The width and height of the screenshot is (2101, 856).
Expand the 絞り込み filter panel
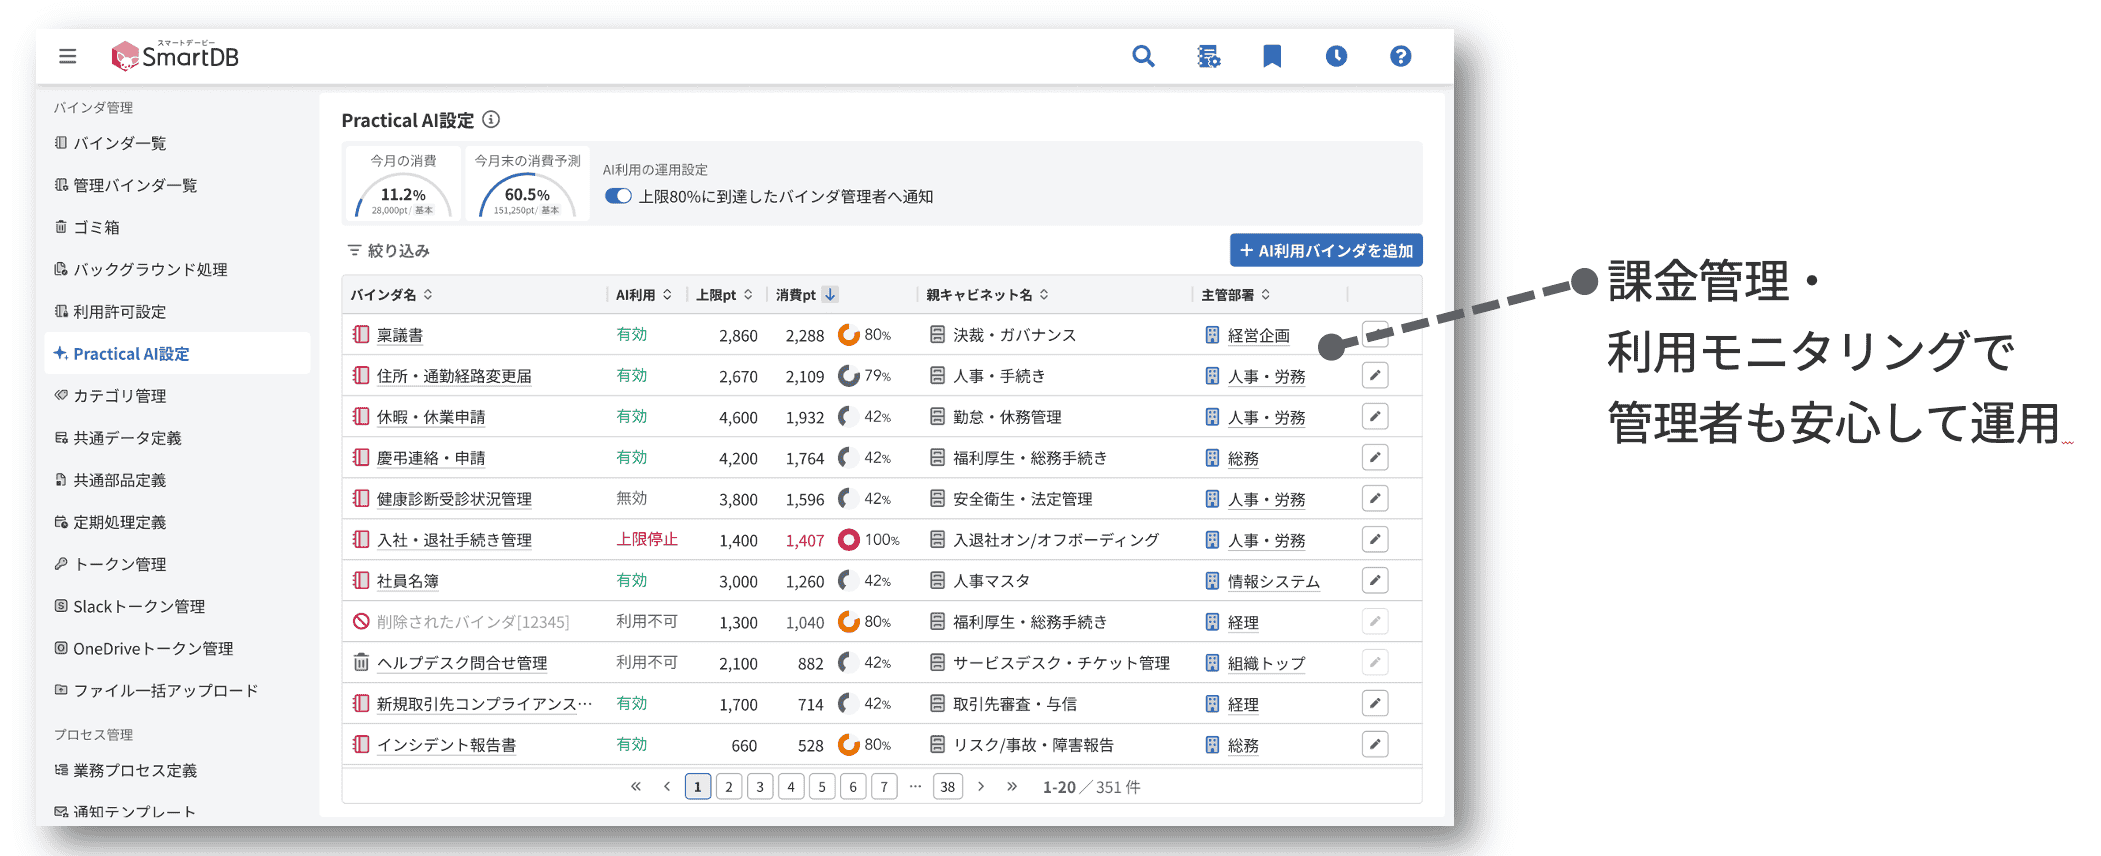click(x=388, y=251)
